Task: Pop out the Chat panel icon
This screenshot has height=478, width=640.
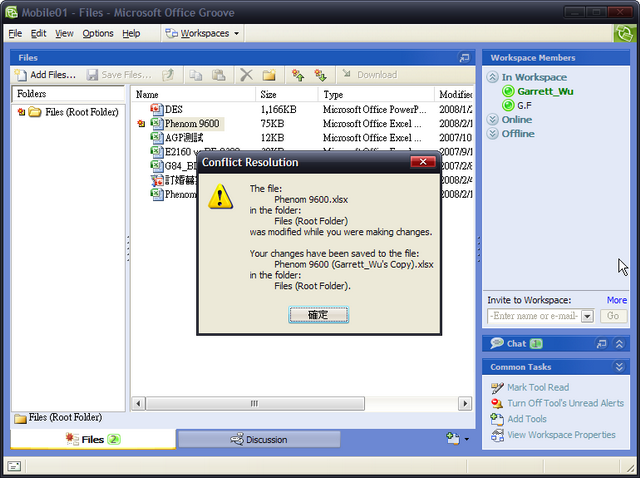Action: pyautogui.click(x=601, y=344)
